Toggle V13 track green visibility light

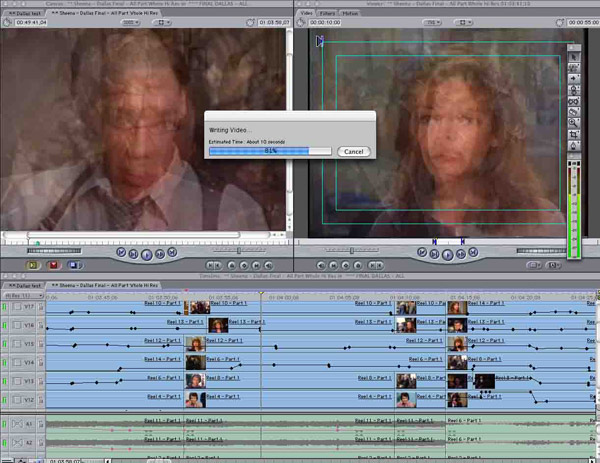click(x=5, y=381)
